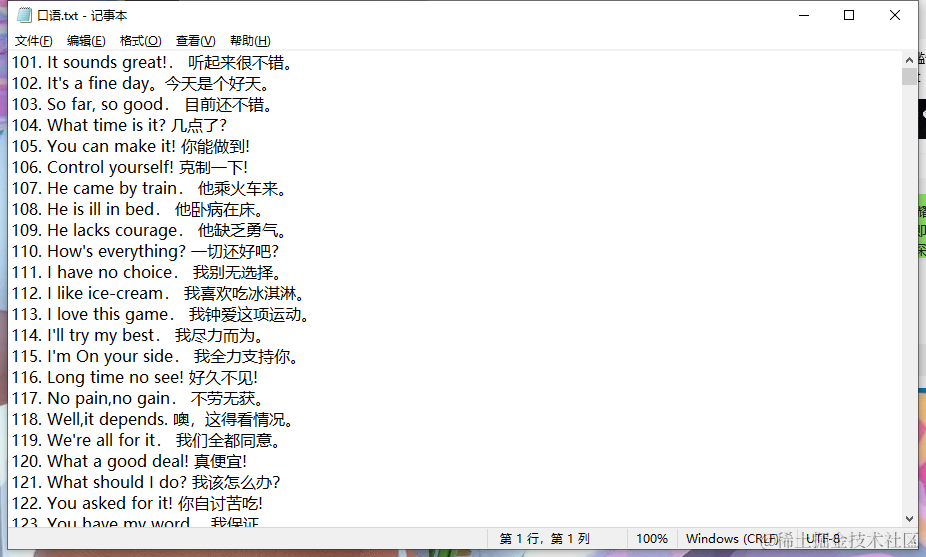The image size is (926, 557).
Task: Open the 格式(O) menu
Action: coord(141,41)
